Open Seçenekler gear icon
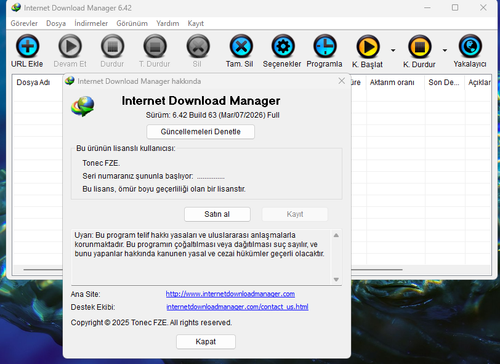The image size is (500, 364). (283, 46)
